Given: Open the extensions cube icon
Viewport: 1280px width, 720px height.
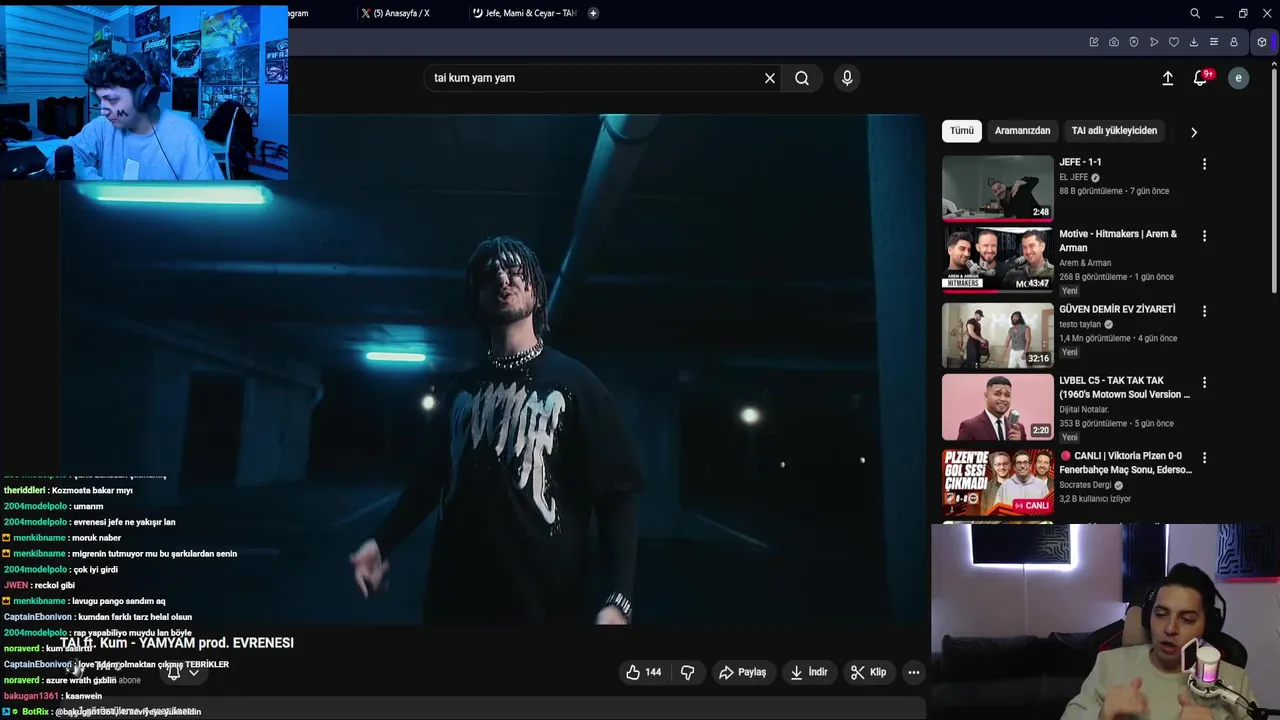Looking at the screenshot, I should 1262,42.
